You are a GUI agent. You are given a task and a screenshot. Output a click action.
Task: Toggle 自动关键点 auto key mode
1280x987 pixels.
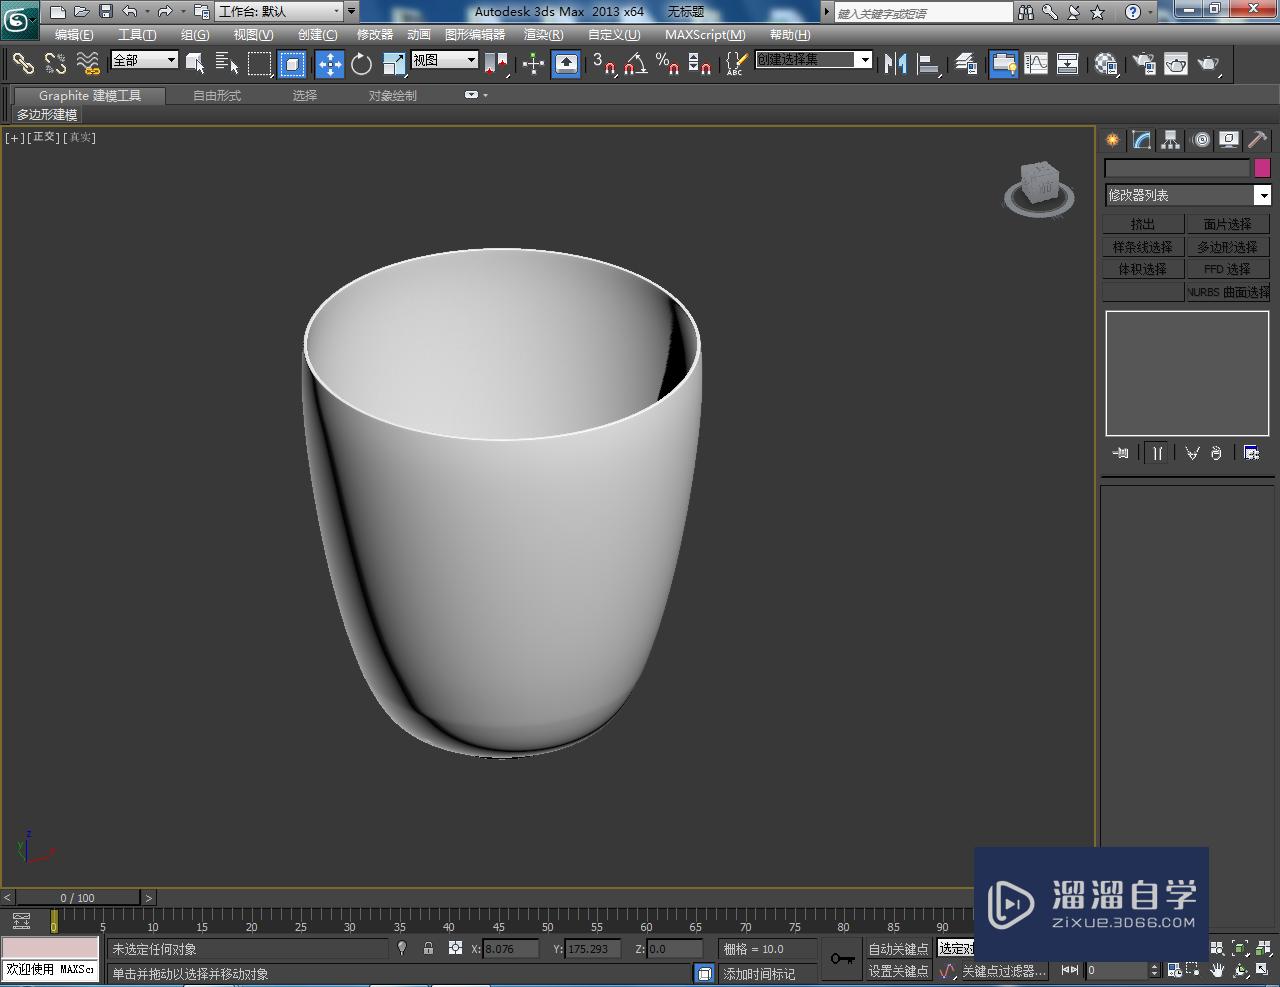click(x=898, y=949)
